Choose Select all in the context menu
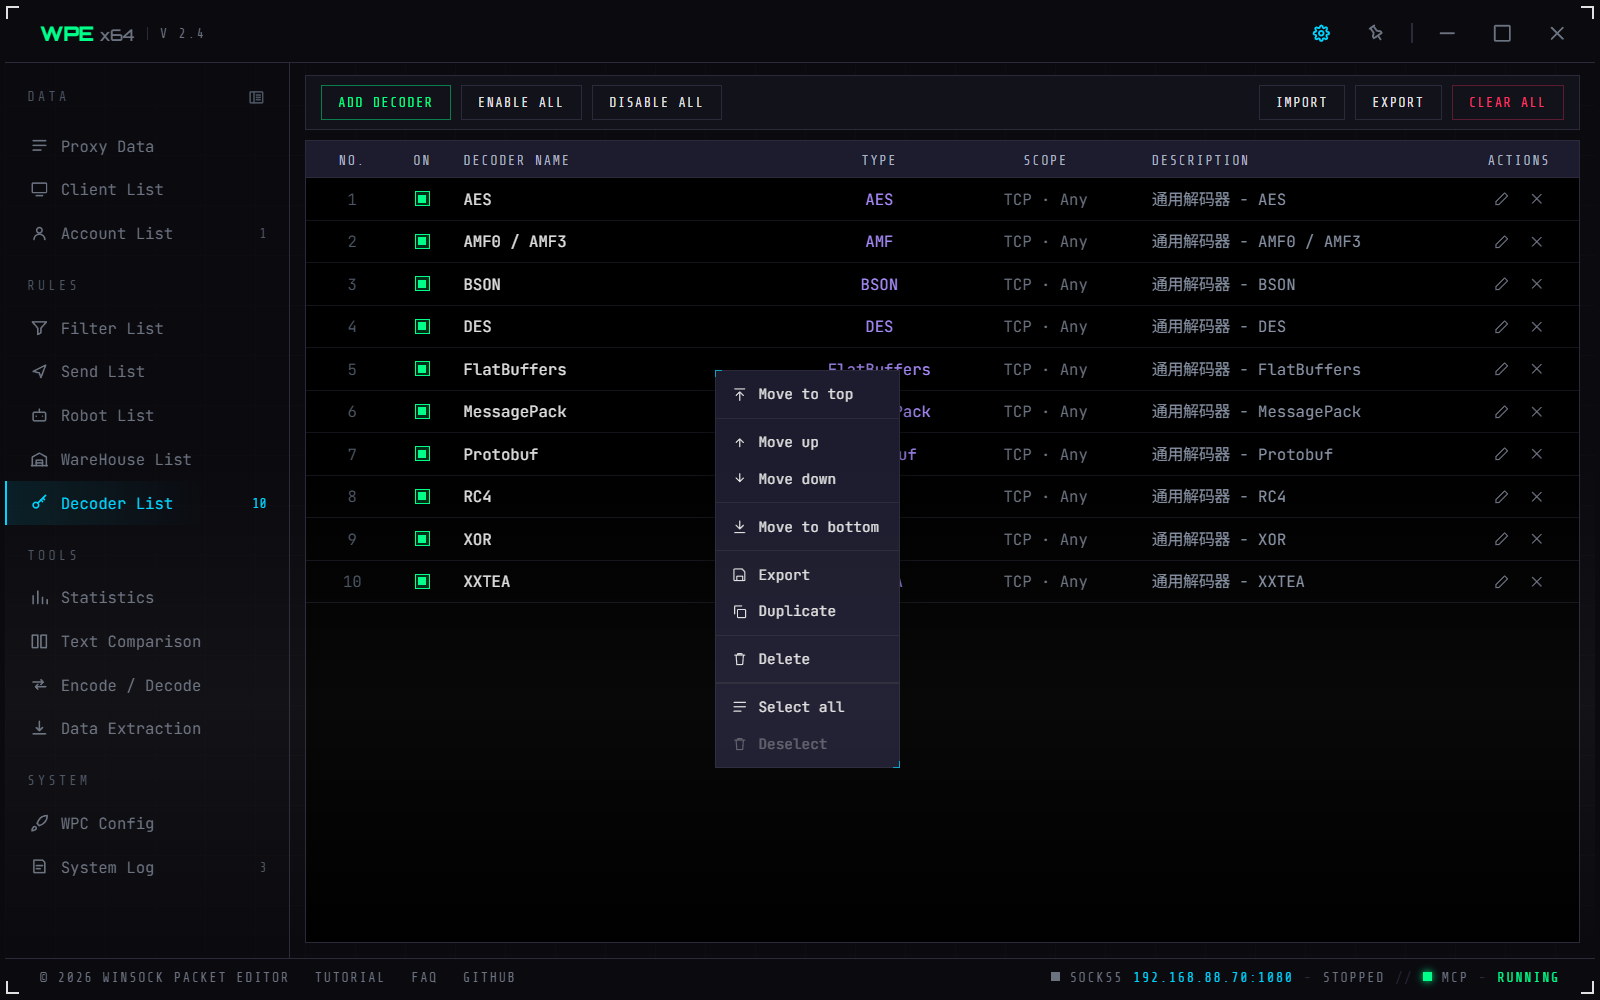This screenshot has height=1000, width=1600. coord(807,707)
